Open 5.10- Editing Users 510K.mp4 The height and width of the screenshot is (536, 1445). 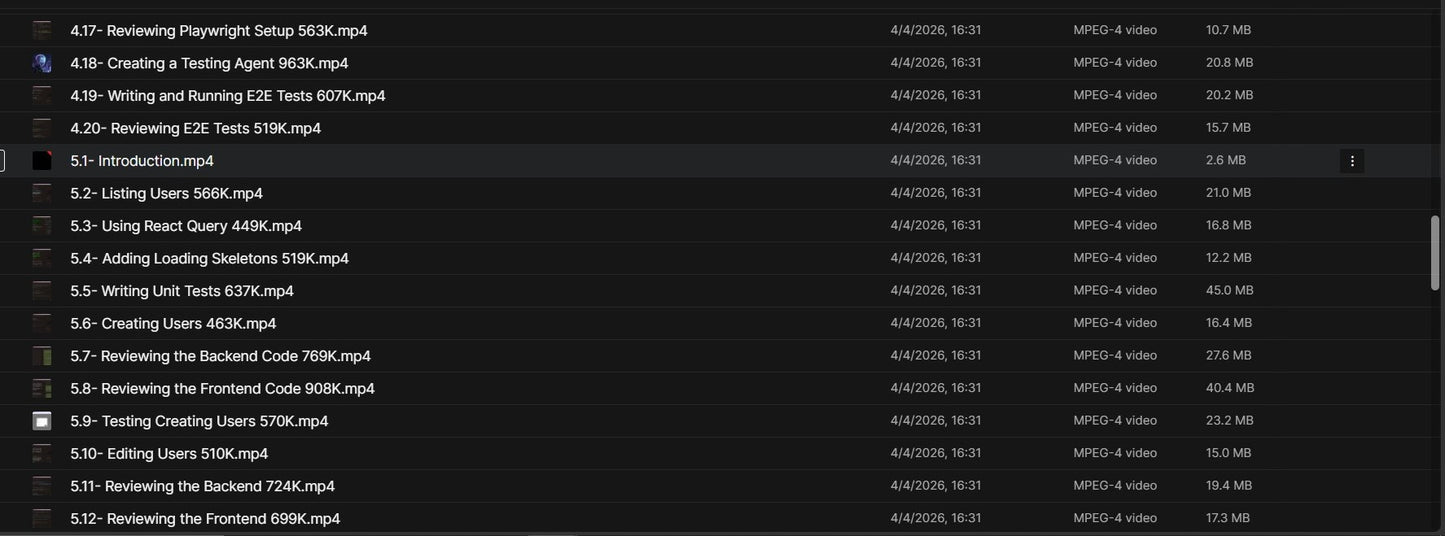(169, 454)
